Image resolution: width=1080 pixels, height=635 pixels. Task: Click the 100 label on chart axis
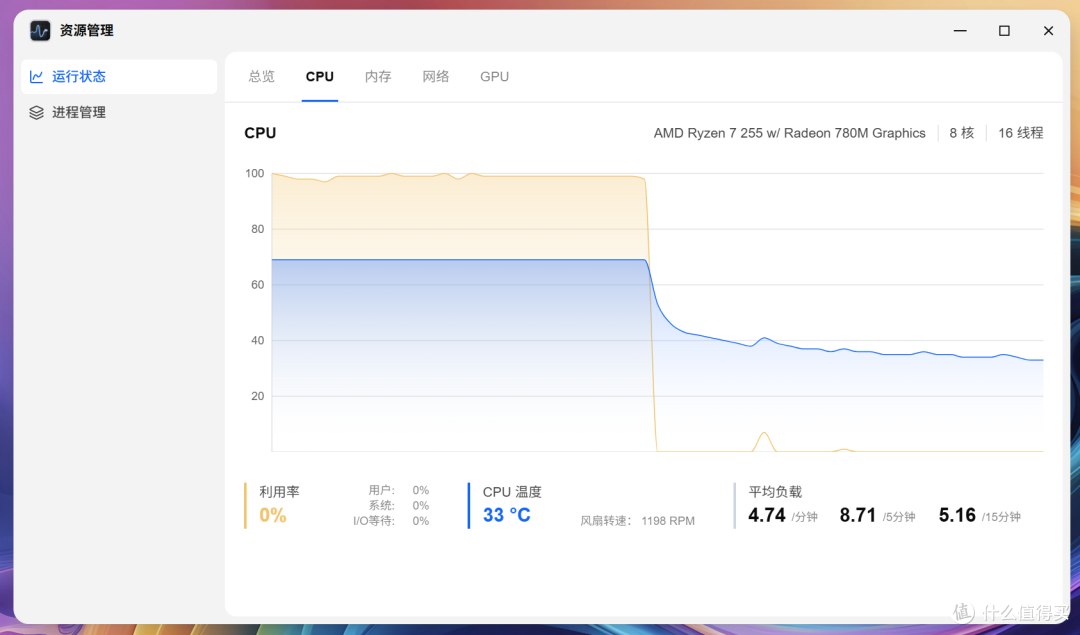(x=255, y=174)
